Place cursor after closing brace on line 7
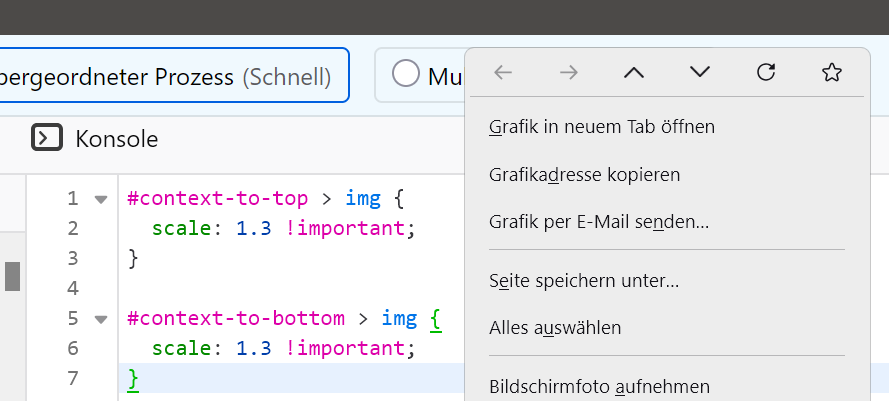This screenshot has width=889, height=401. pyautogui.click(x=141, y=379)
